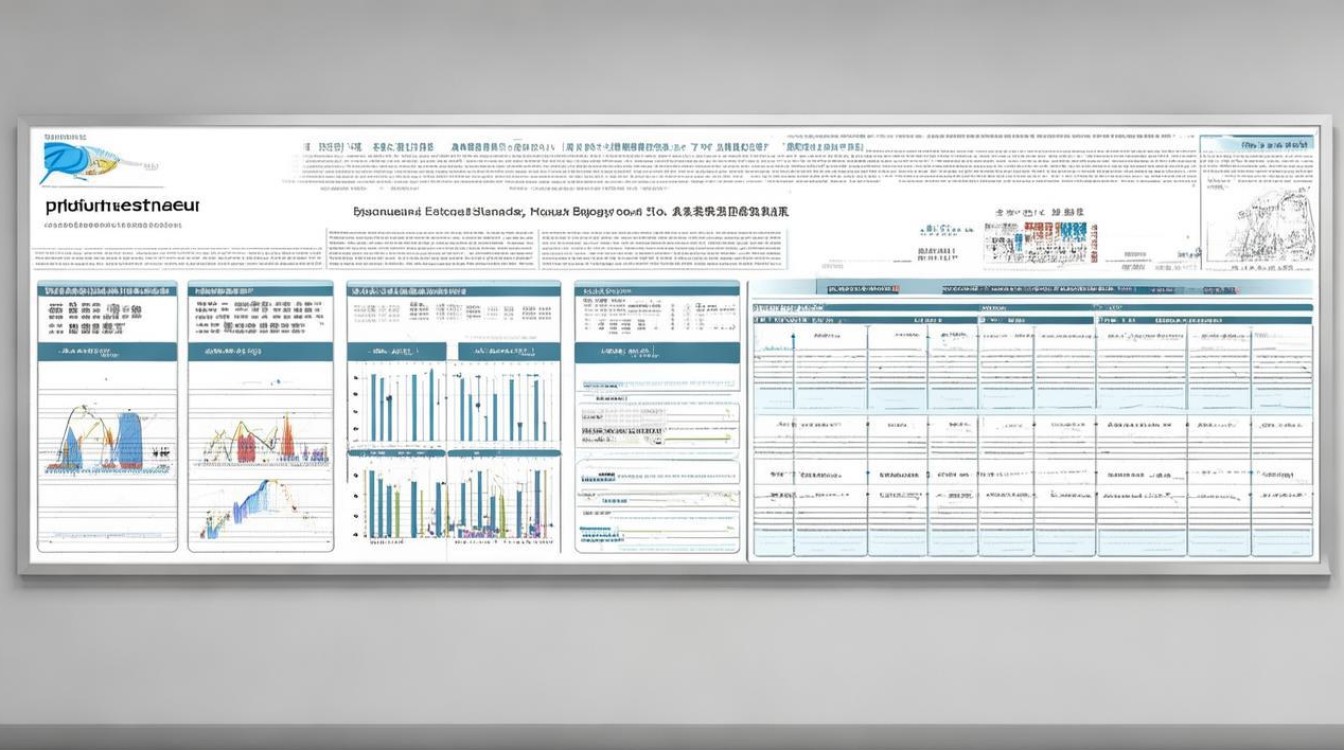Click the toolbar strip above the large table
The width and height of the screenshot is (1344, 750).
coord(1030,288)
